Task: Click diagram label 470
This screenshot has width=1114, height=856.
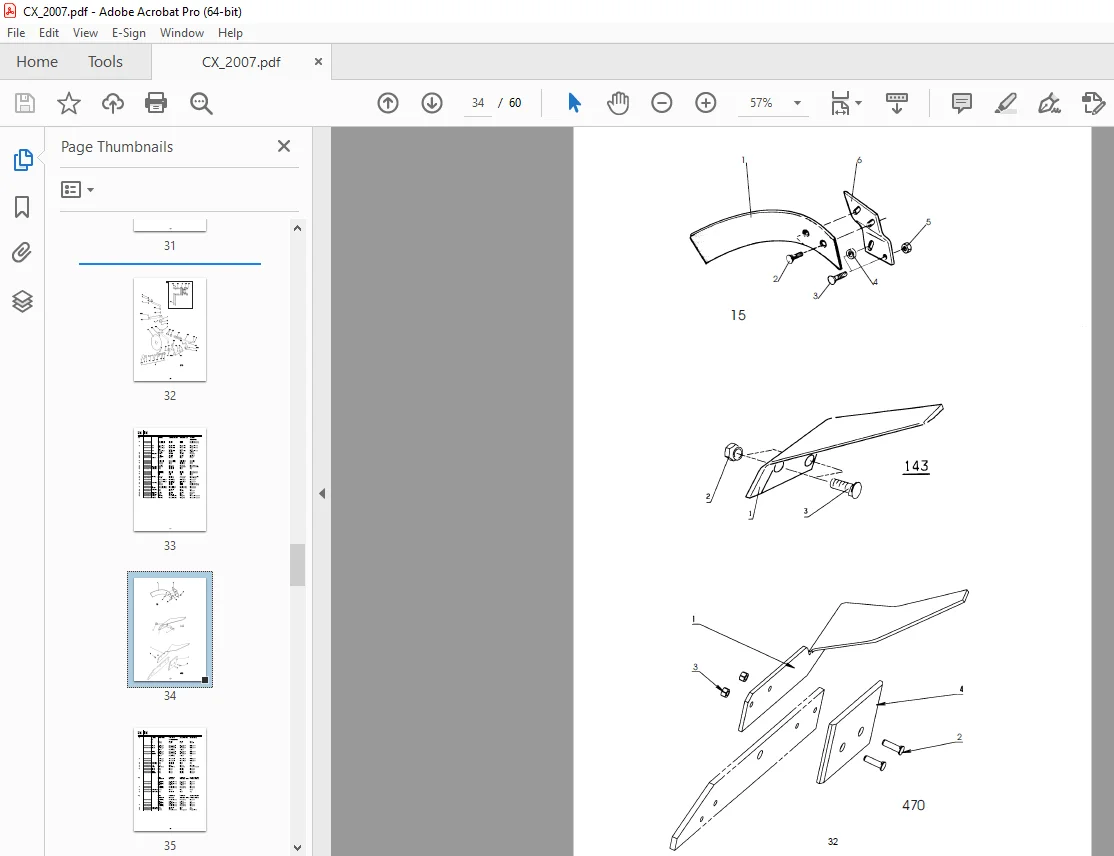Action: (x=913, y=805)
